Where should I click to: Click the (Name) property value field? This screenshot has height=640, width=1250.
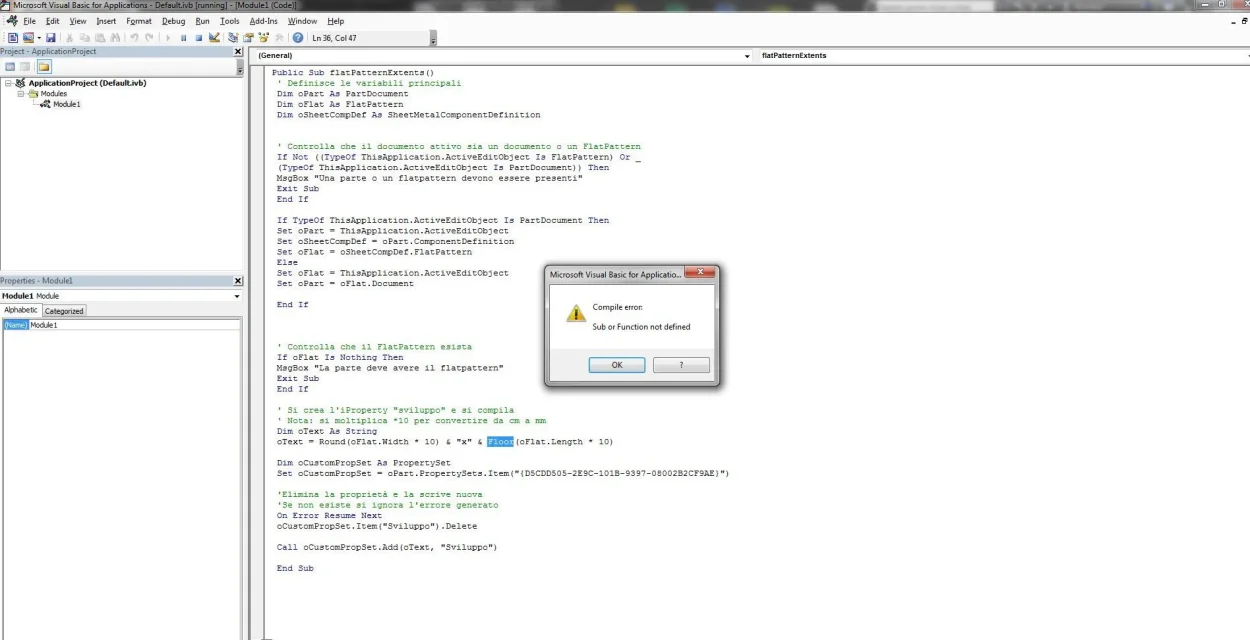(134, 325)
